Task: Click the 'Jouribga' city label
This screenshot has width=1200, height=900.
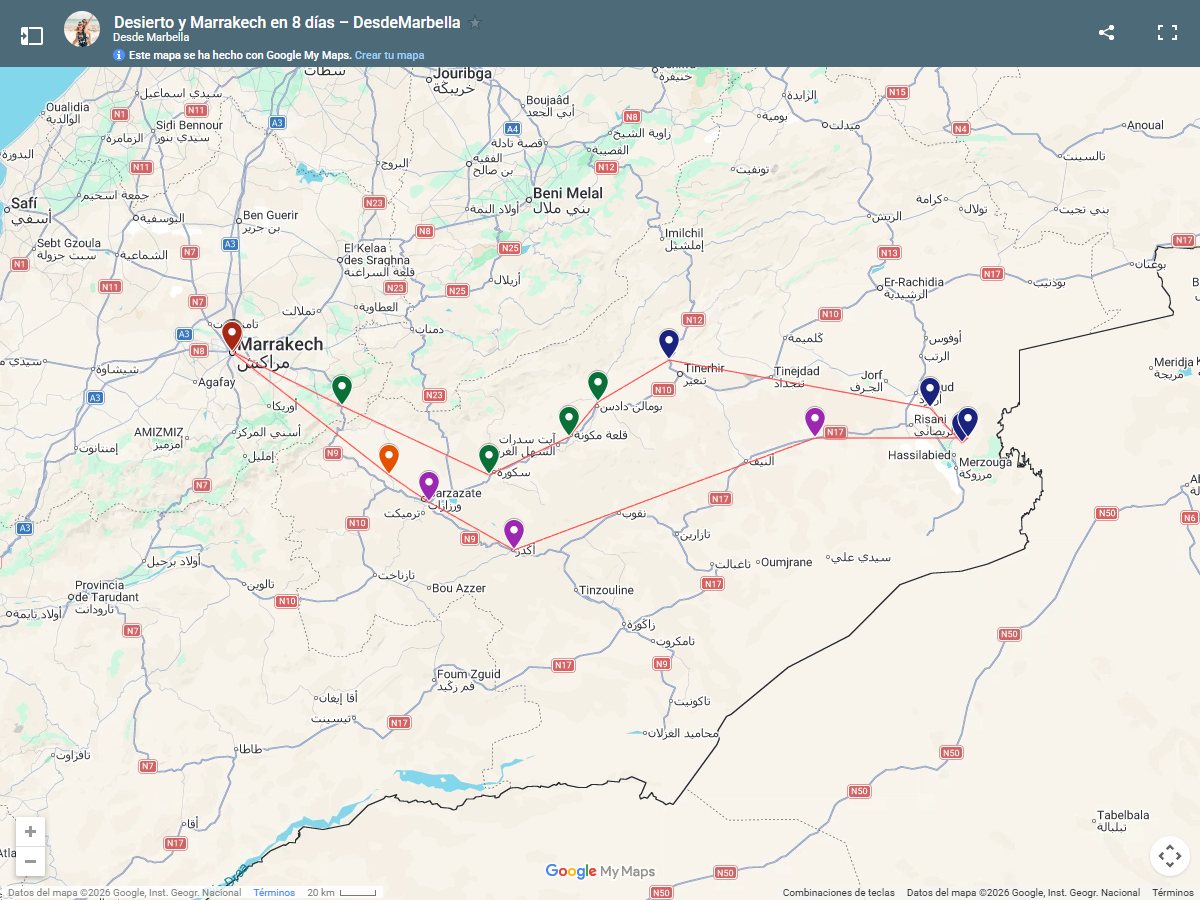Action: [x=462, y=74]
